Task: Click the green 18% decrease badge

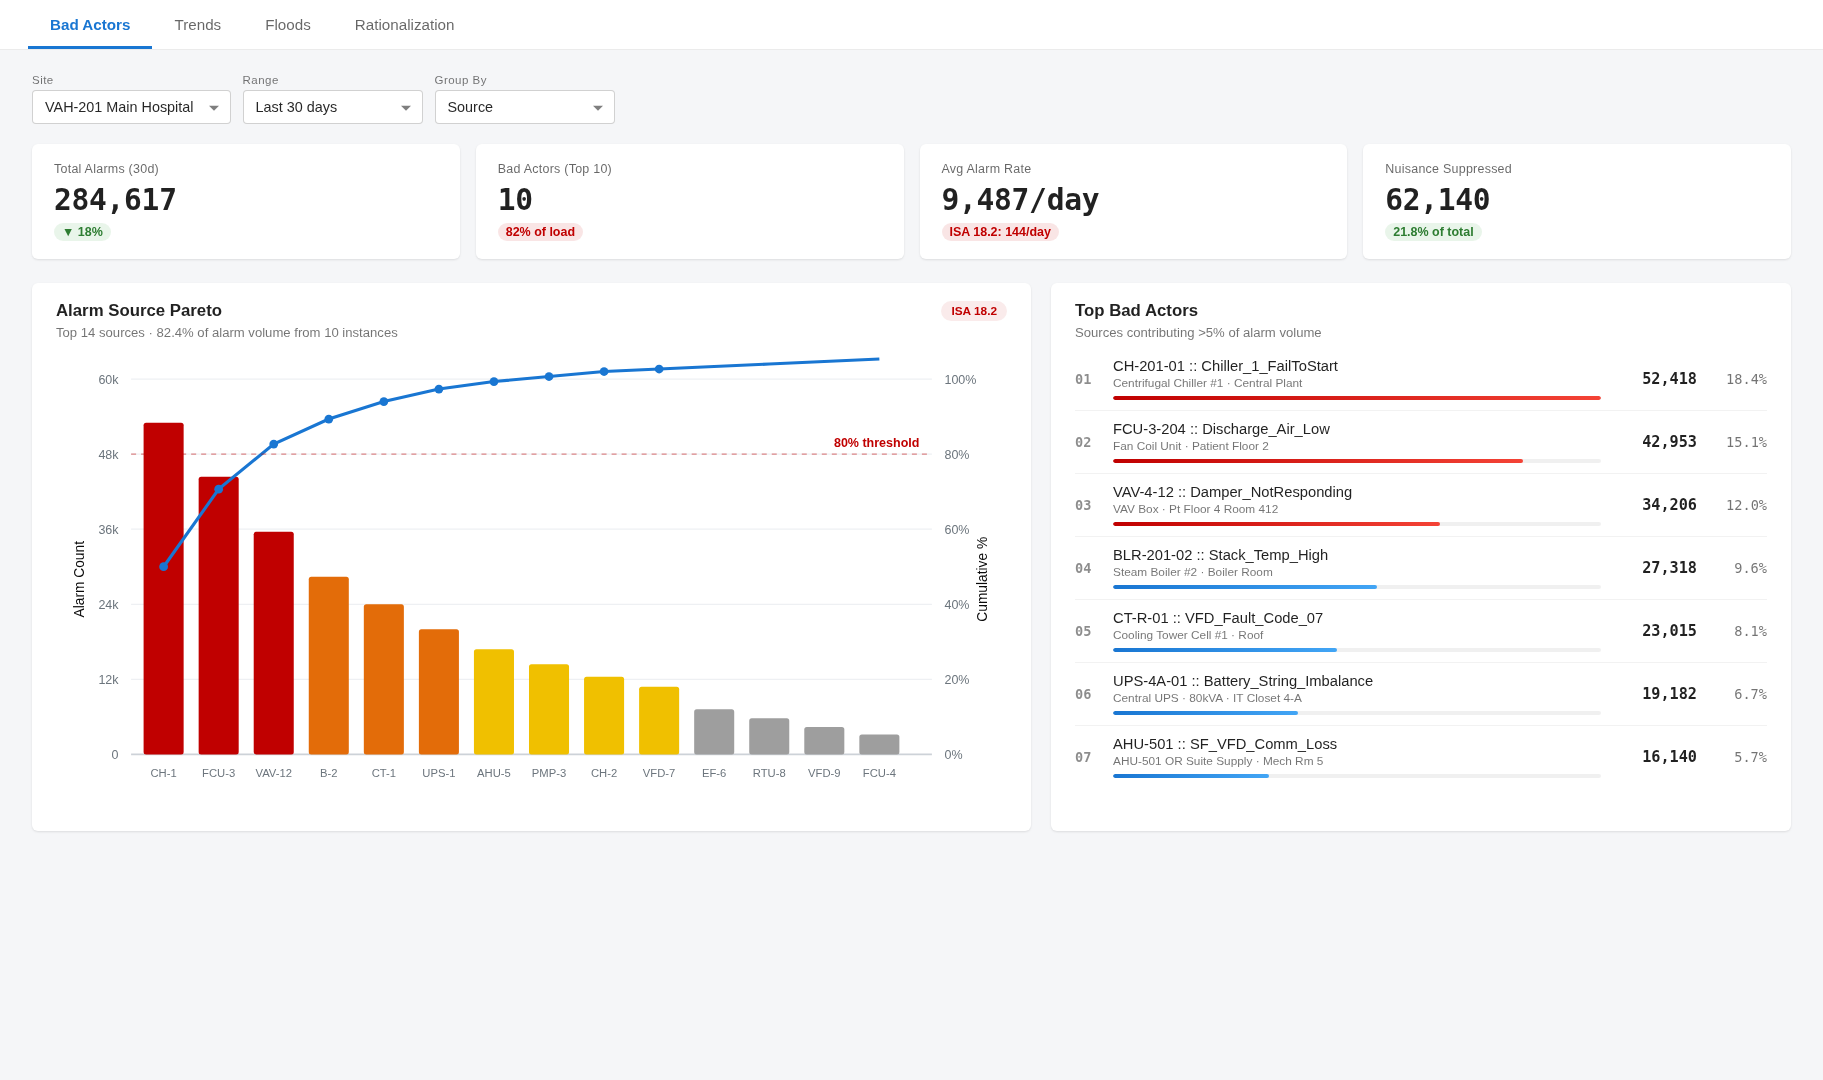Action: tap(82, 232)
